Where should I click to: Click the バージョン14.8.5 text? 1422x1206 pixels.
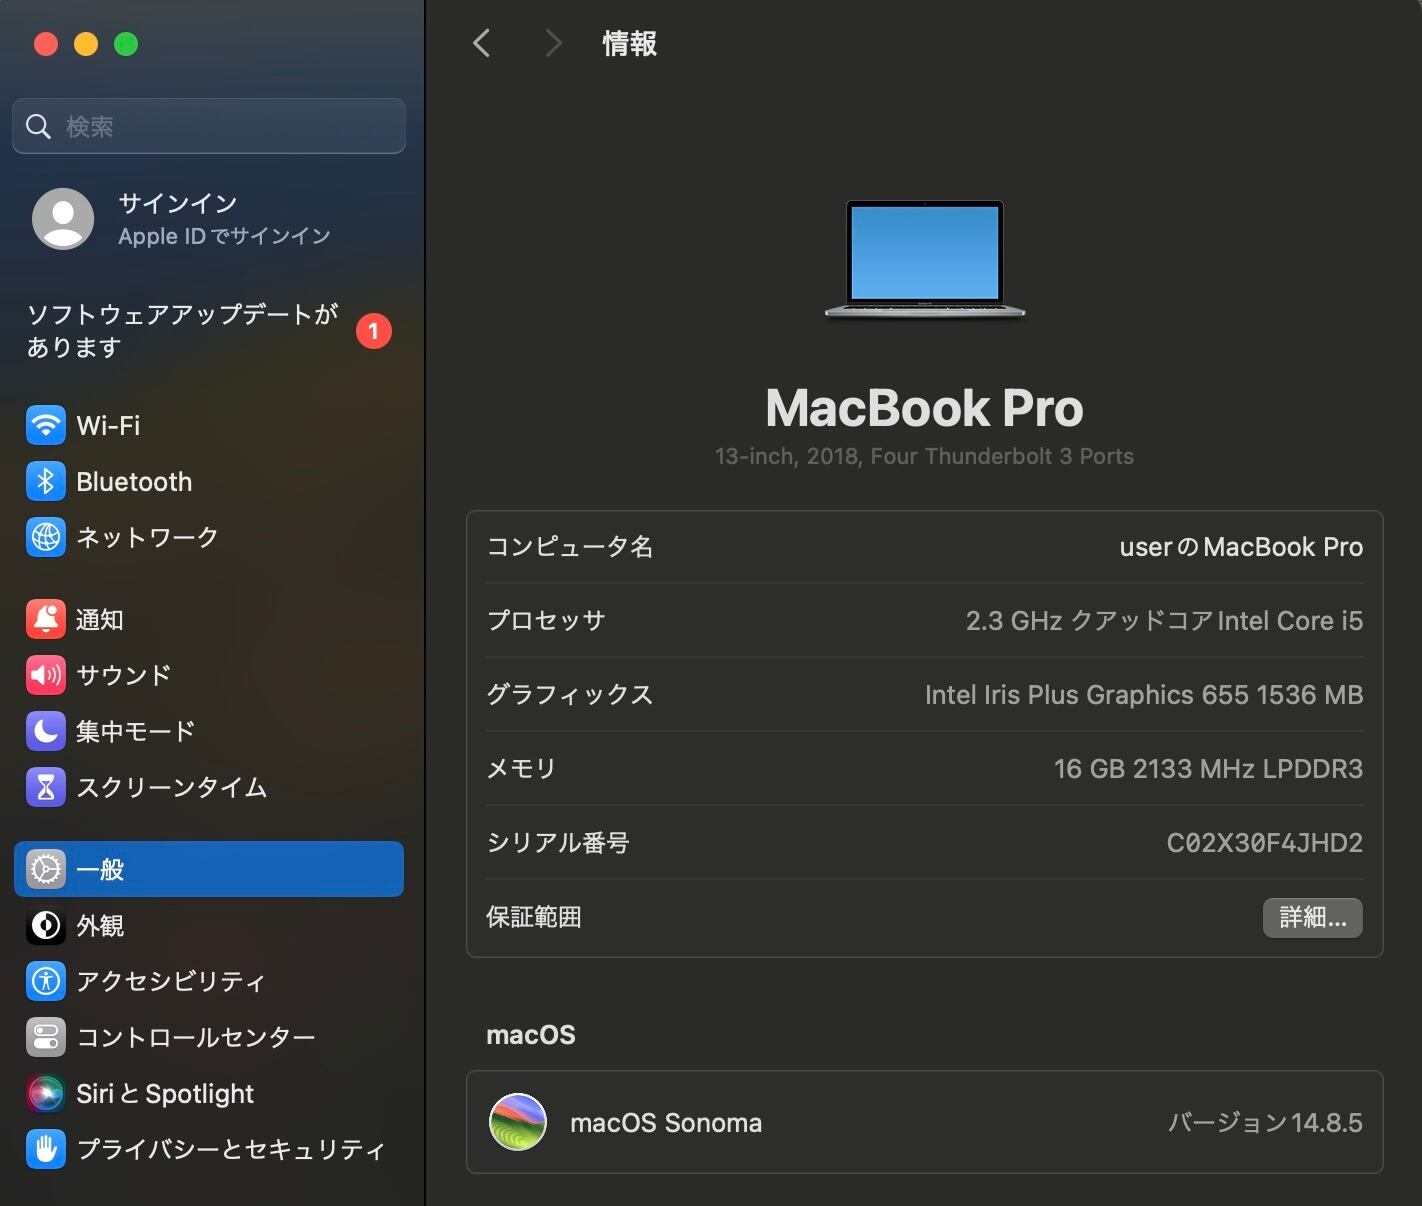pyautogui.click(x=1265, y=1123)
